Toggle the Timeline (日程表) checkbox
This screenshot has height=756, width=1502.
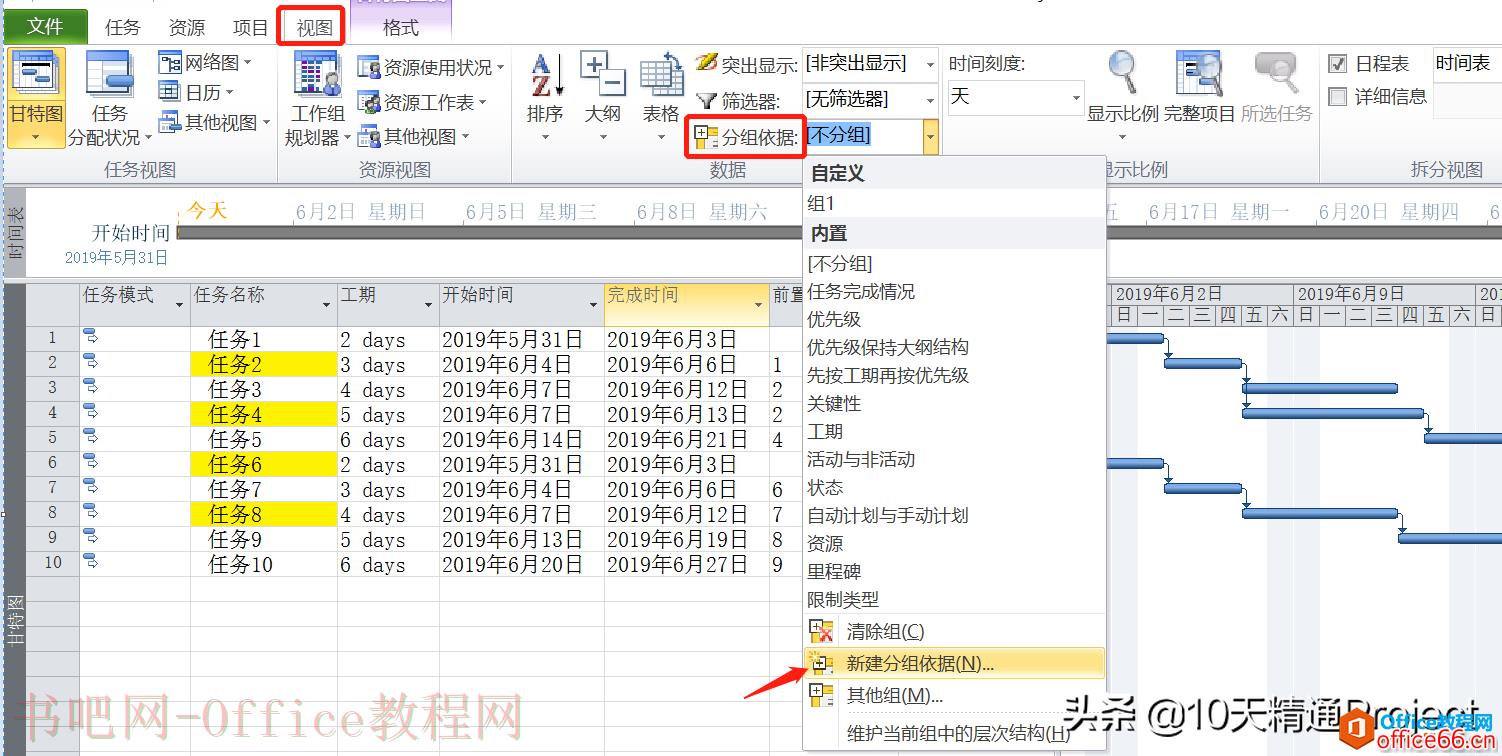pyautogui.click(x=1338, y=64)
